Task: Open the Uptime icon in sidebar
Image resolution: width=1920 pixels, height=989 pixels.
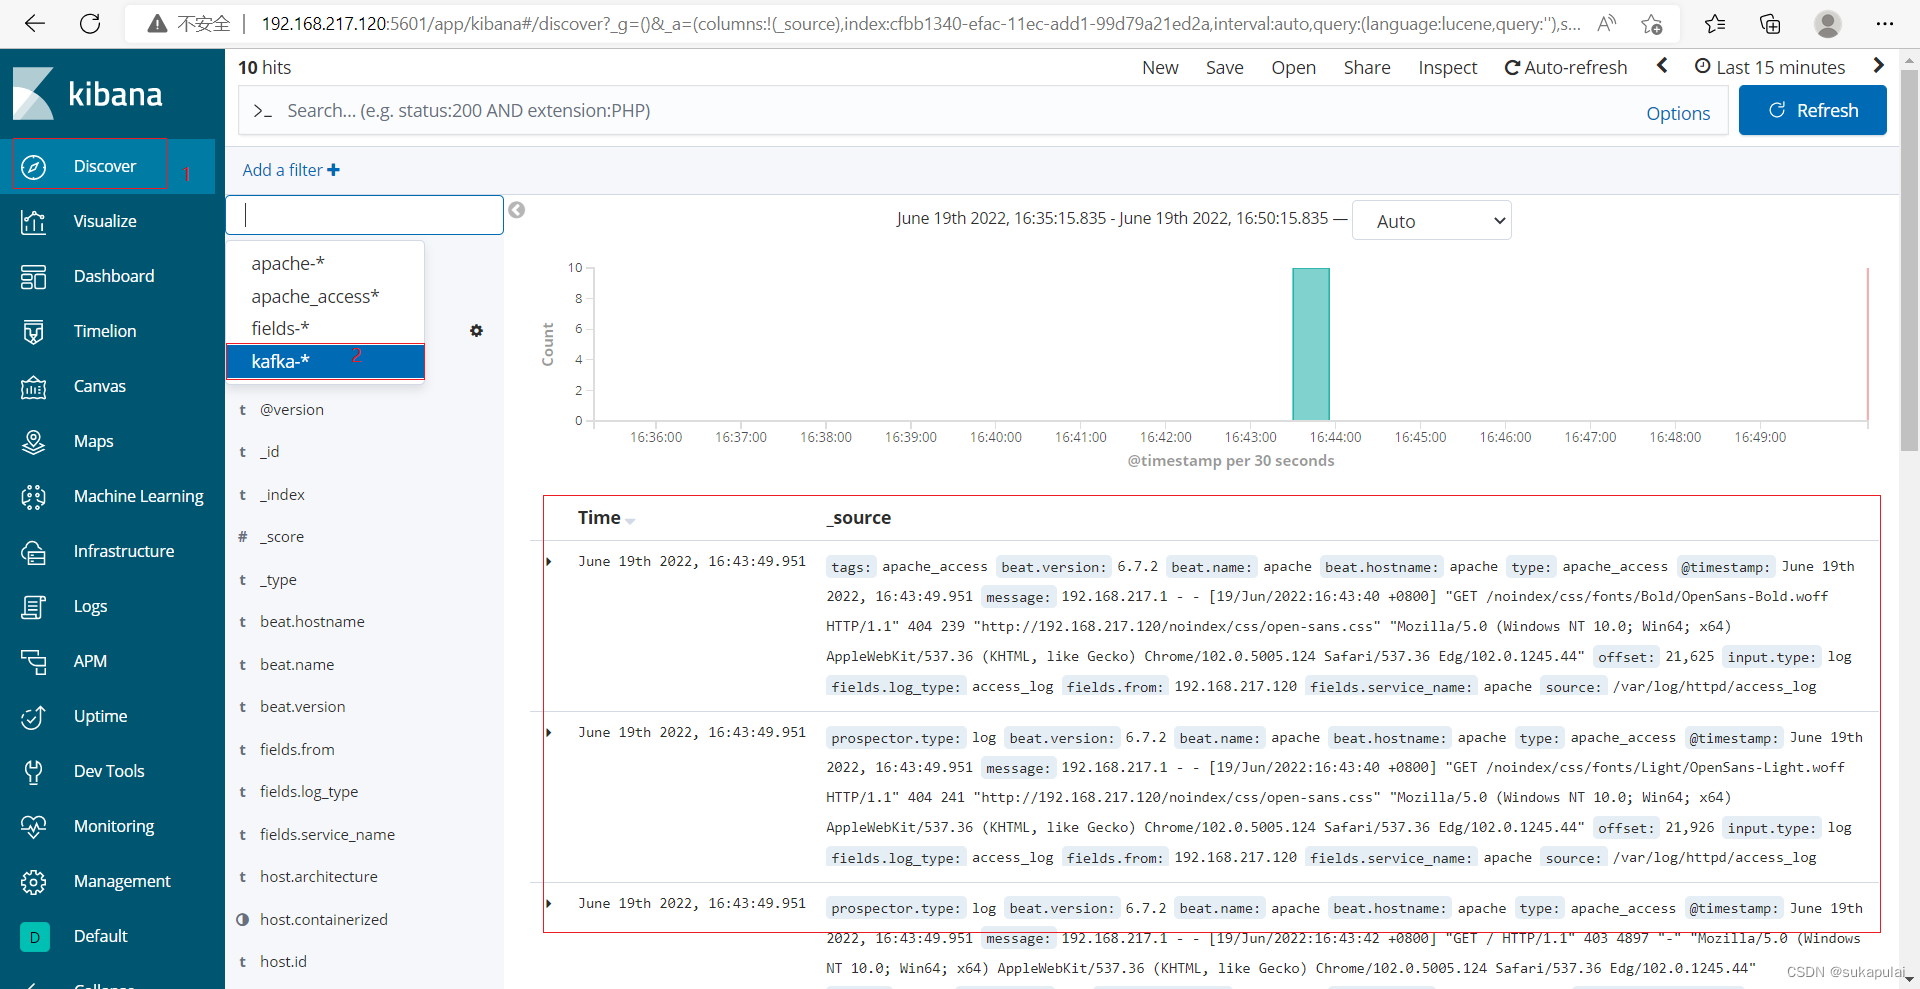Action: point(34,716)
